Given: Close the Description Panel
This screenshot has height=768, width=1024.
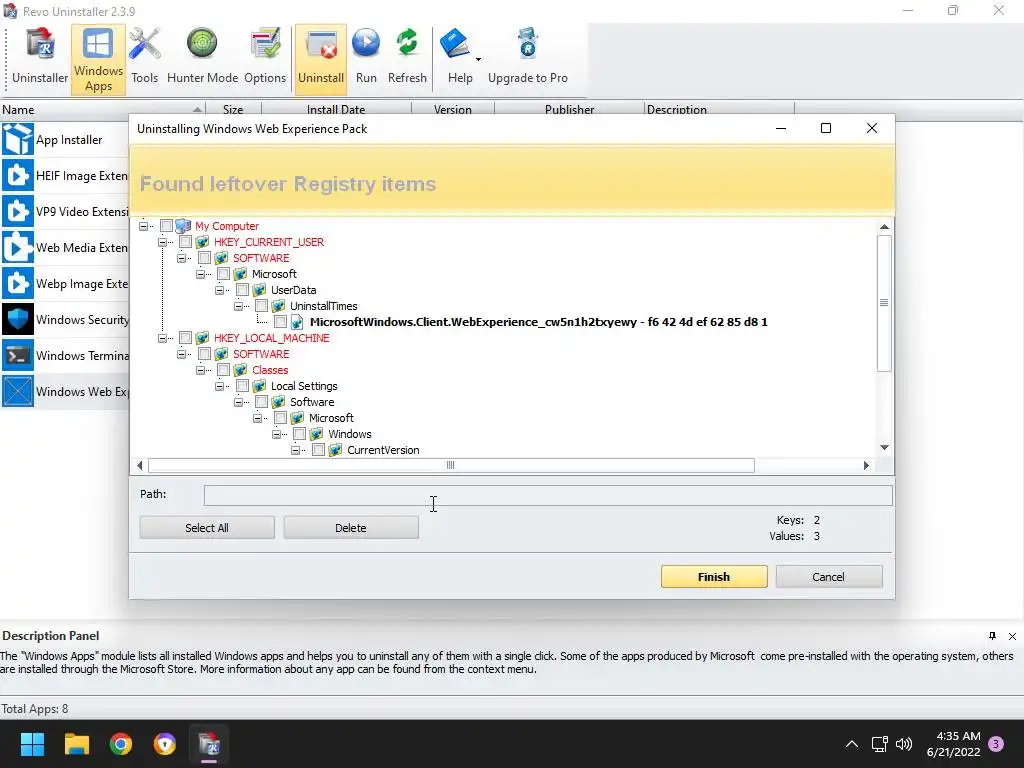Looking at the screenshot, I should (x=1012, y=635).
